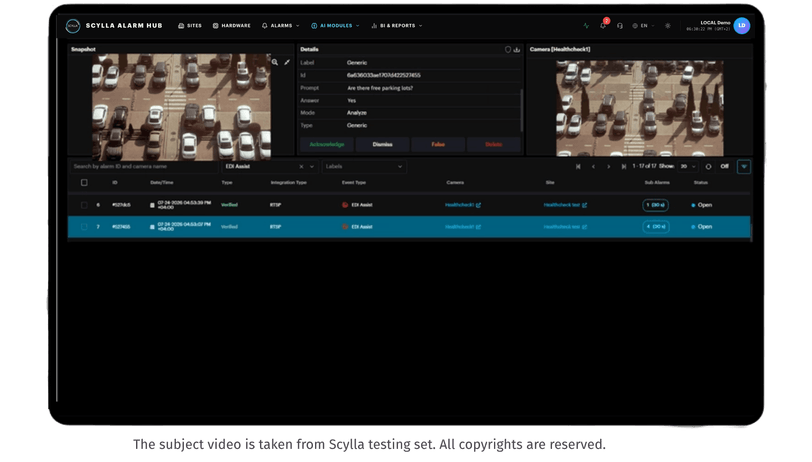Click the Acknowledge button

[x=327, y=145]
